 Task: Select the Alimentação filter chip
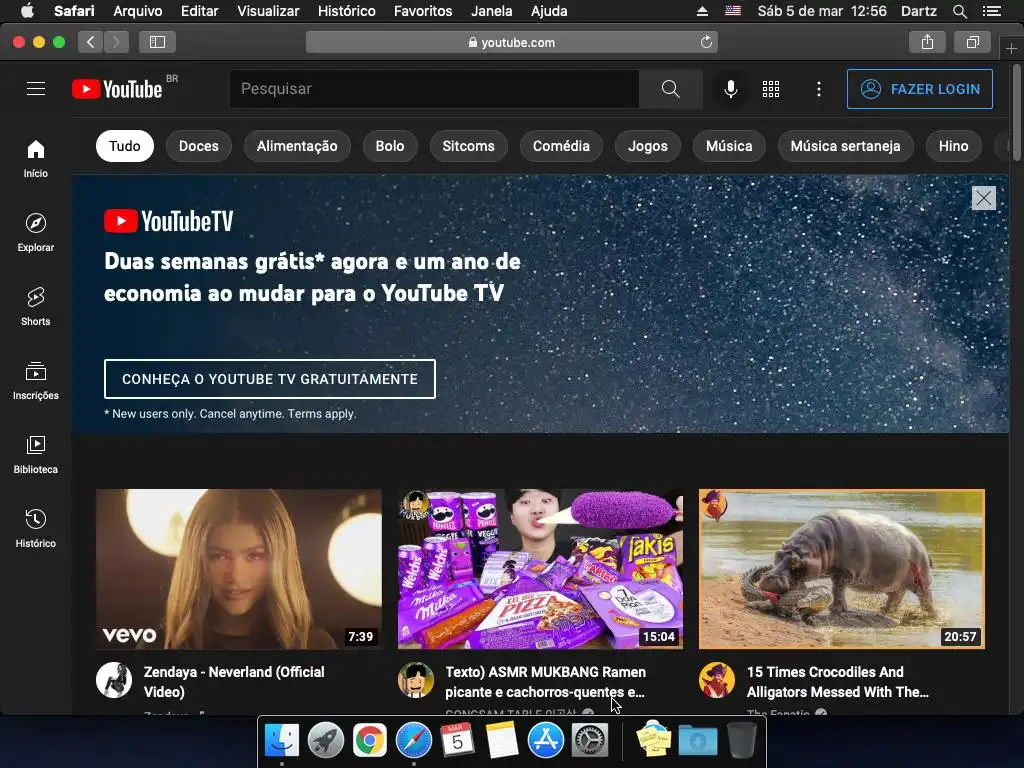click(x=297, y=146)
